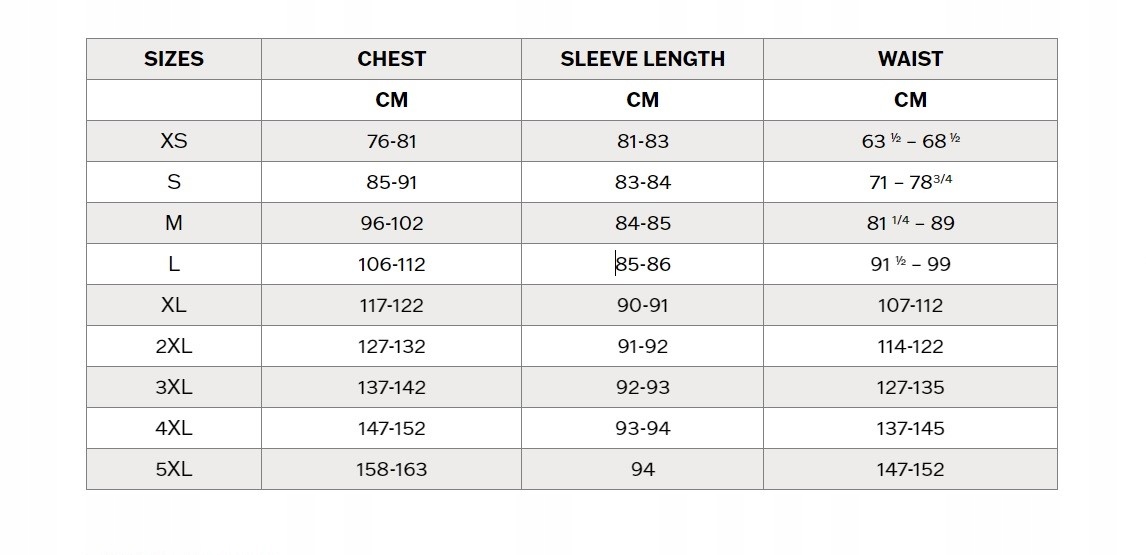The height and width of the screenshot is (555, 1146).
Task: Click chest value 76-81
Action: click(x=391, y=141)
